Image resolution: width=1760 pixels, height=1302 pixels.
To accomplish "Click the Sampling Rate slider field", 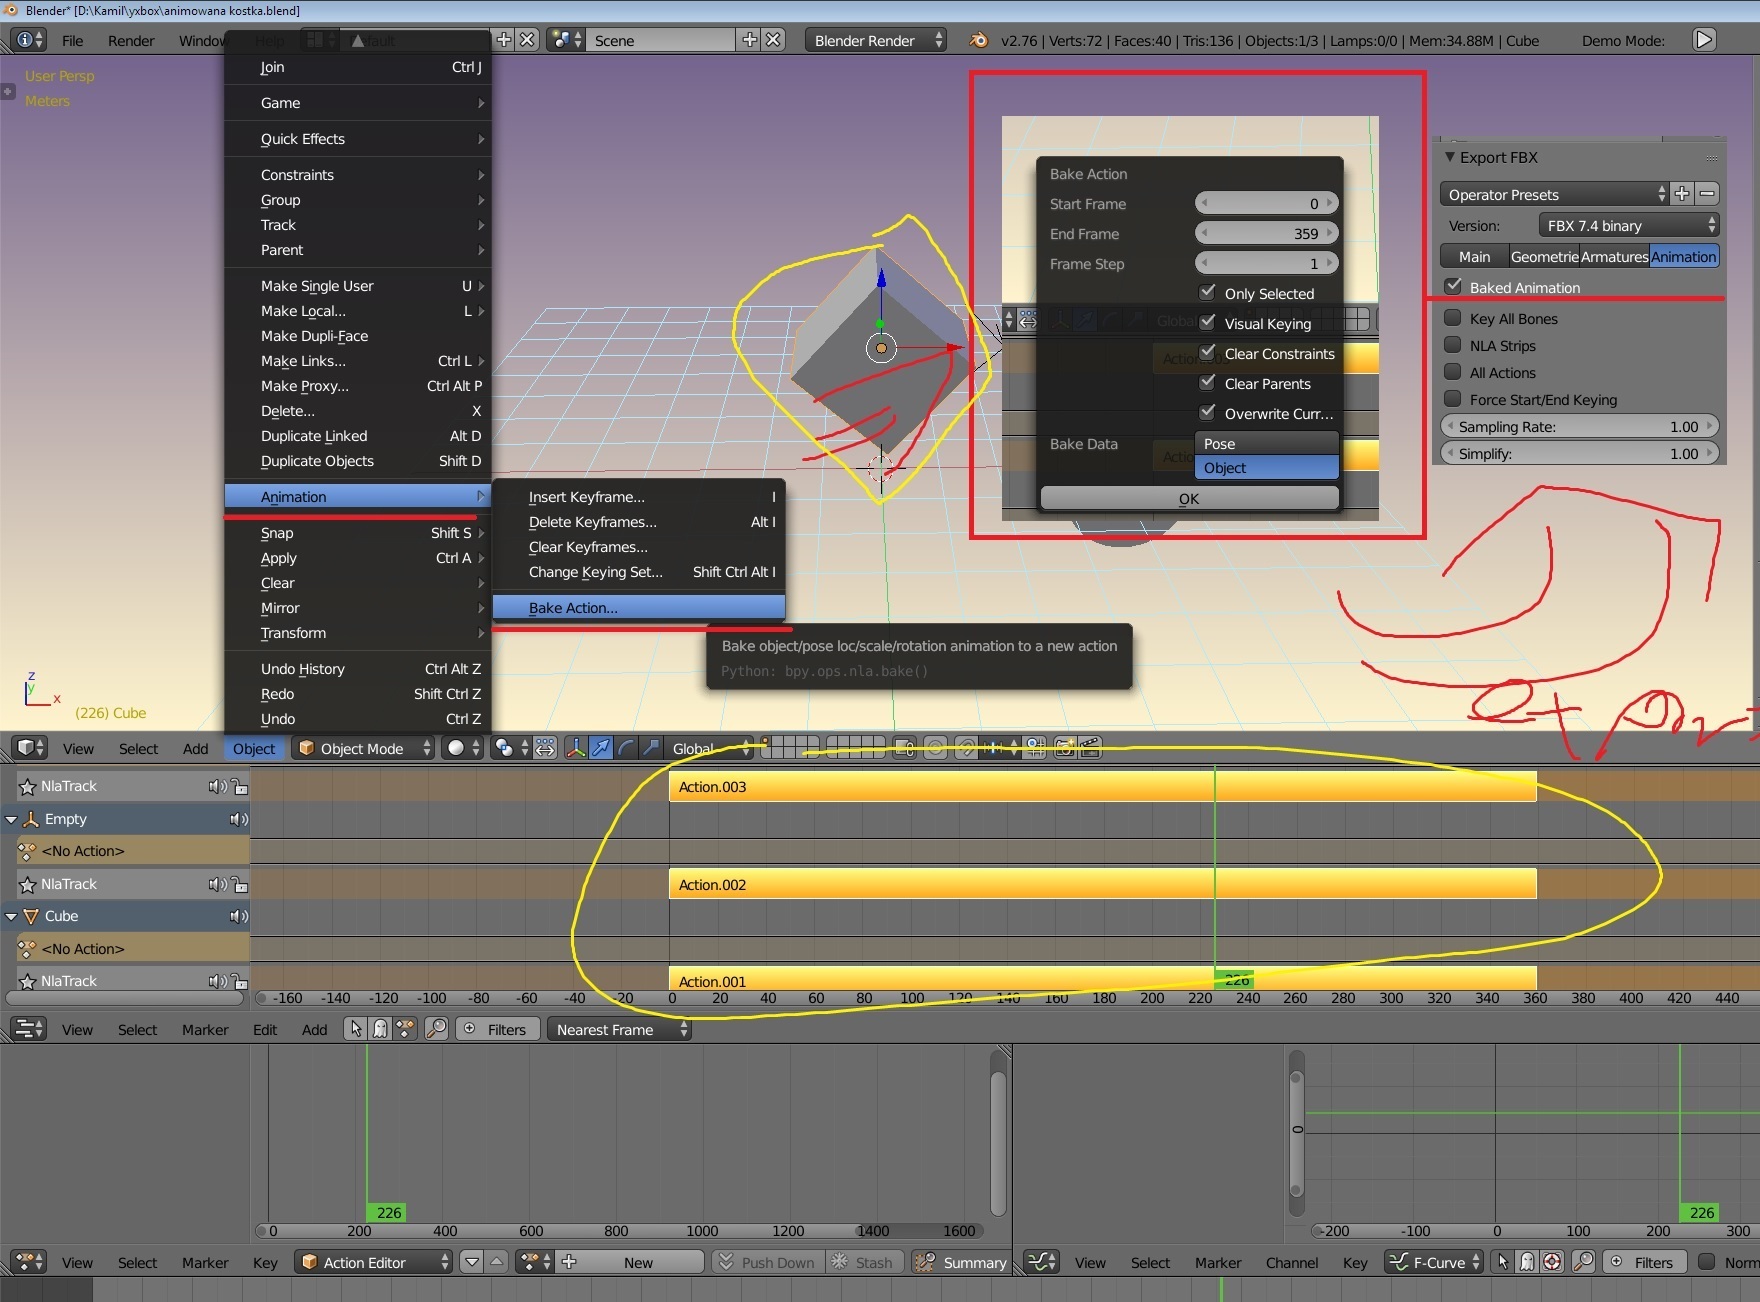I will pos(1579,427).
